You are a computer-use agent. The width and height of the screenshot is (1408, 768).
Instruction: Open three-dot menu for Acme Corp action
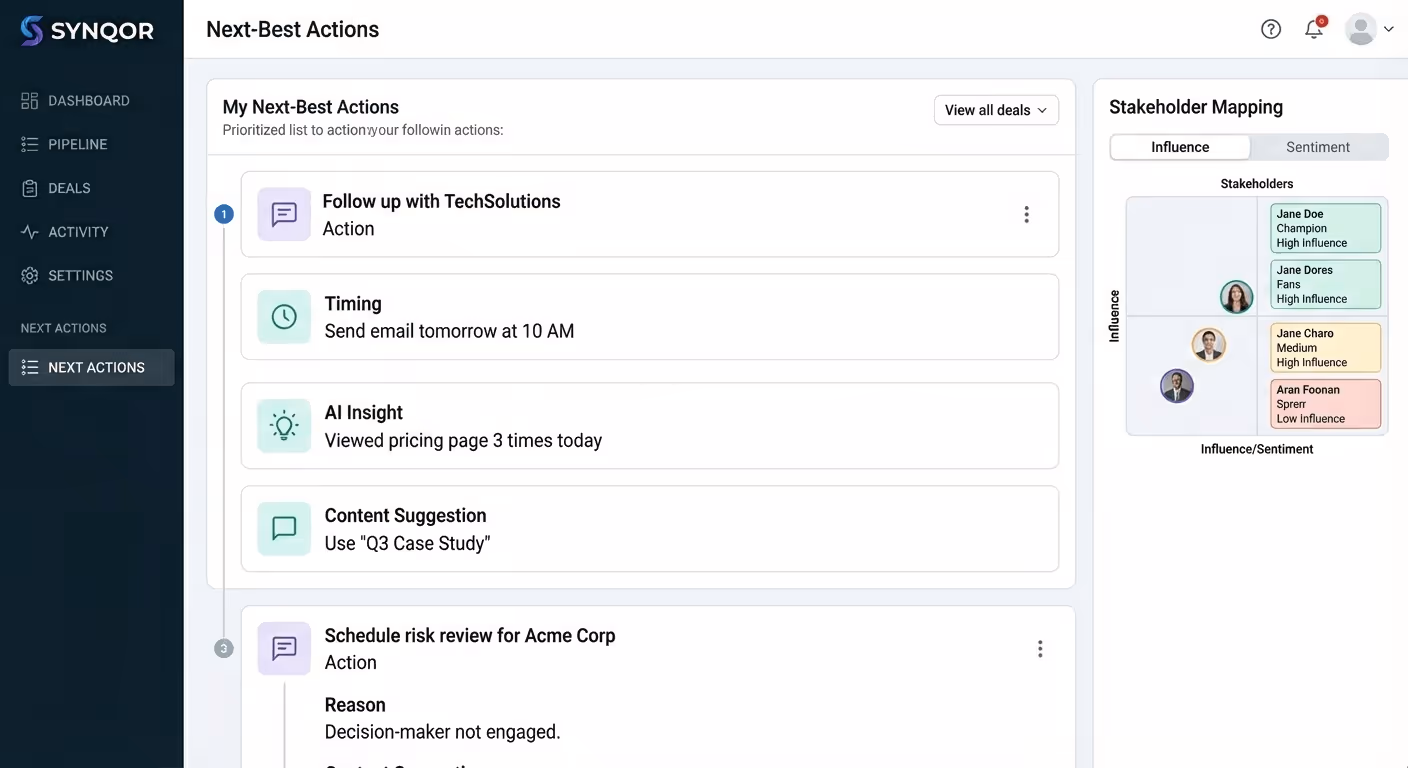point(1040,649)
